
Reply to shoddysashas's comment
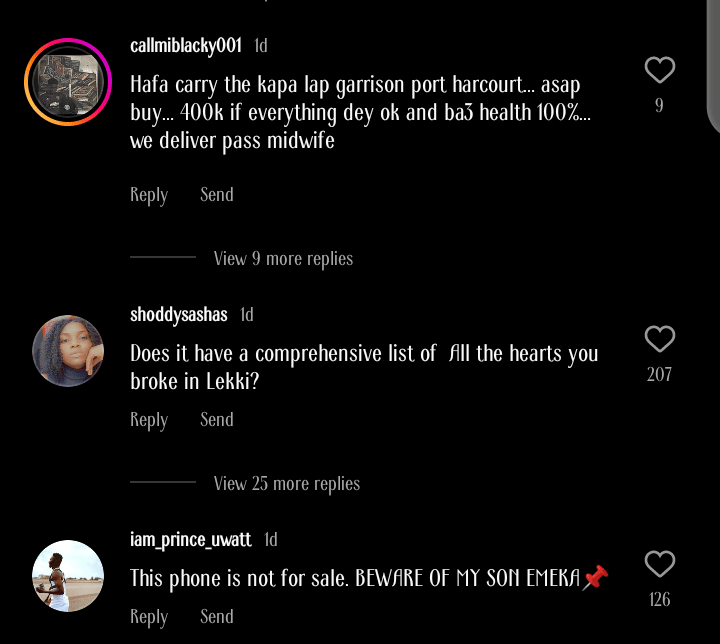(x=149, y=419)
